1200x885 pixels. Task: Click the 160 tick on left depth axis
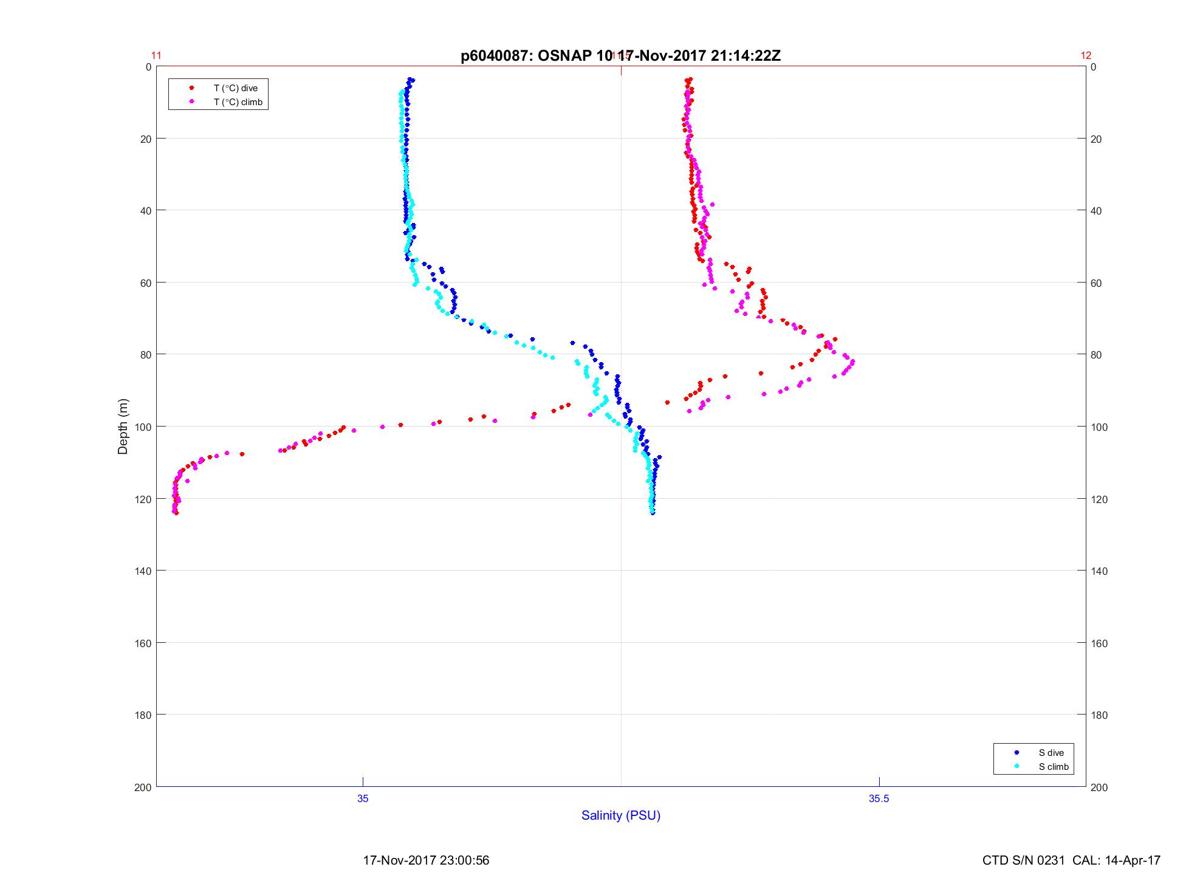pos(142,643)
